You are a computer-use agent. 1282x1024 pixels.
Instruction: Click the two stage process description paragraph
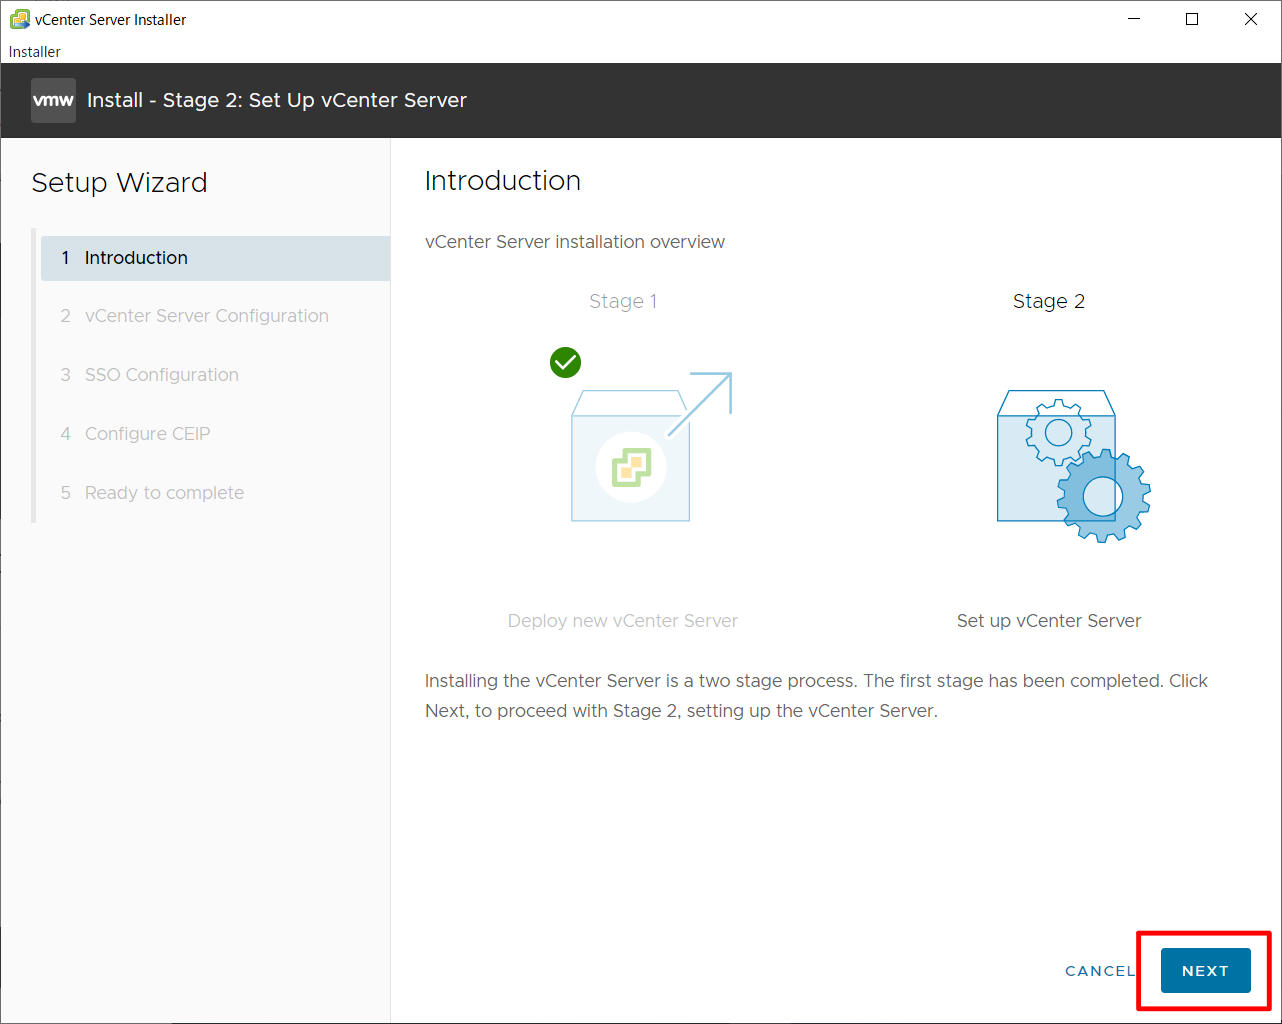tap(816, 696)
